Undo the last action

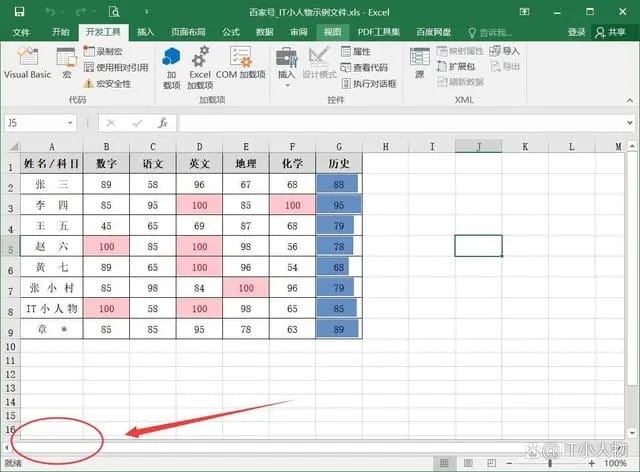[x=51, y=12]
